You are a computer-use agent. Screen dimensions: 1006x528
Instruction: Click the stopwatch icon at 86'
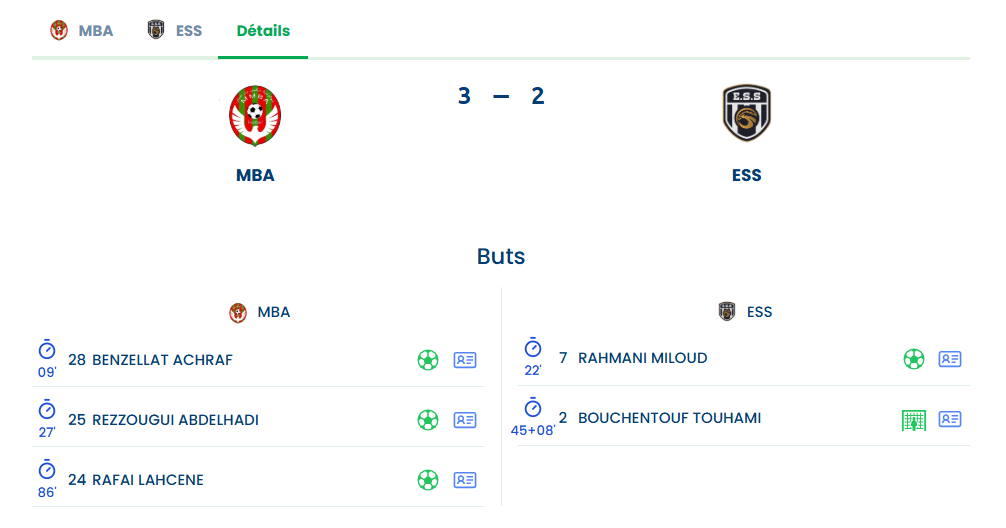pyautogui.click(x=47, y=470)
